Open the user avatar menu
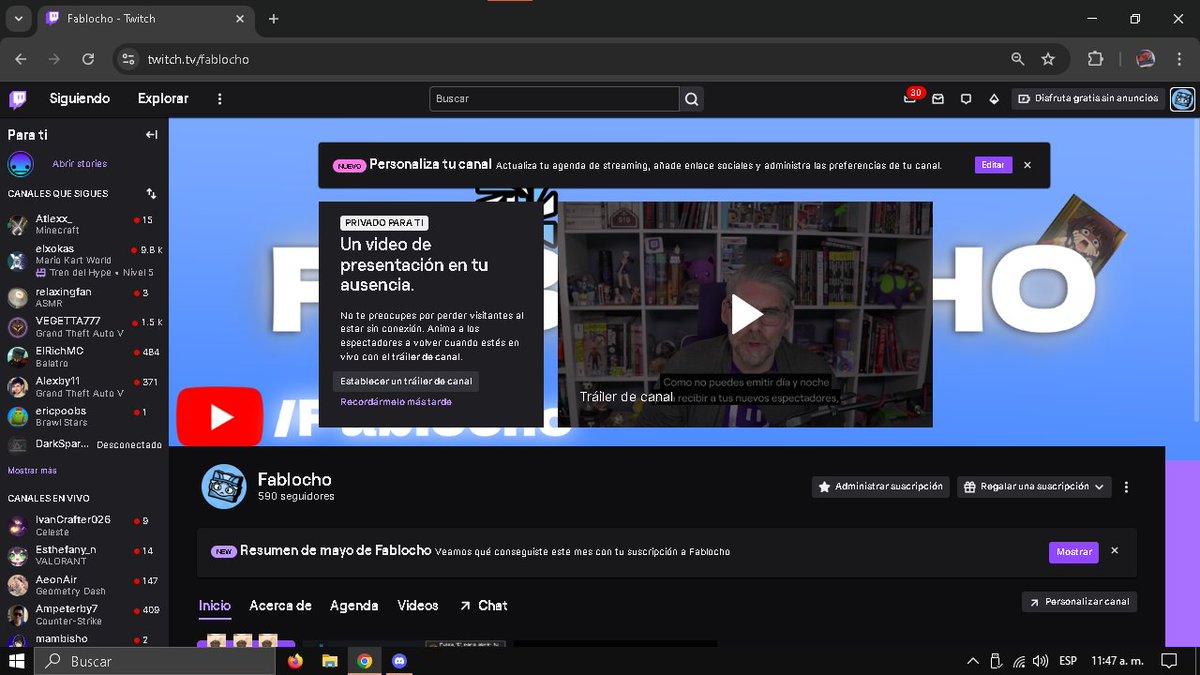Screen dimensions: 1200x675 (1182, 99)
